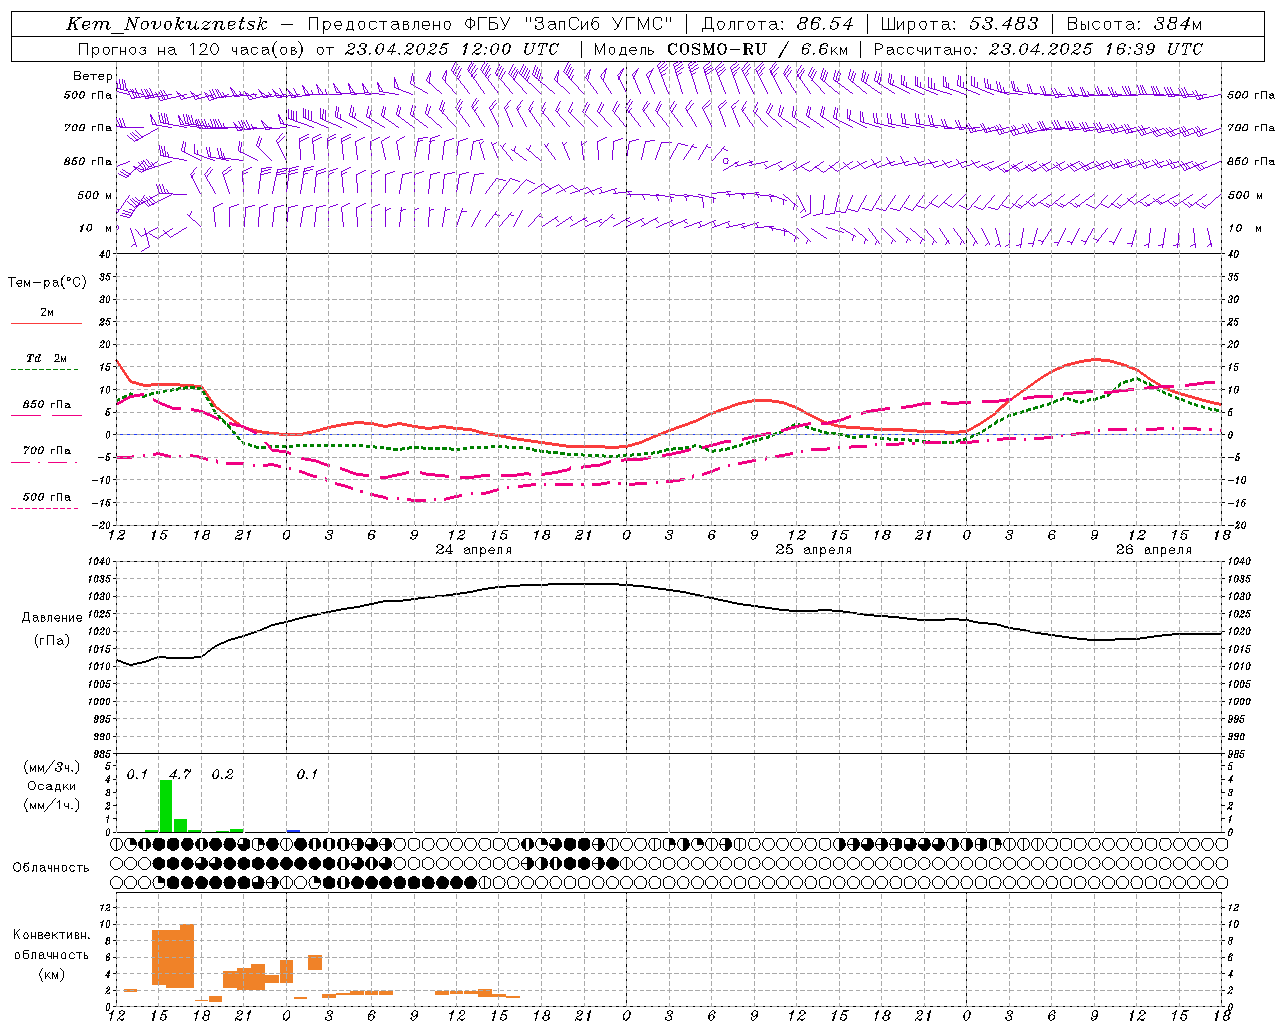Click the Давление pressure panel label
The image size is (1280, 1024).
51,618
